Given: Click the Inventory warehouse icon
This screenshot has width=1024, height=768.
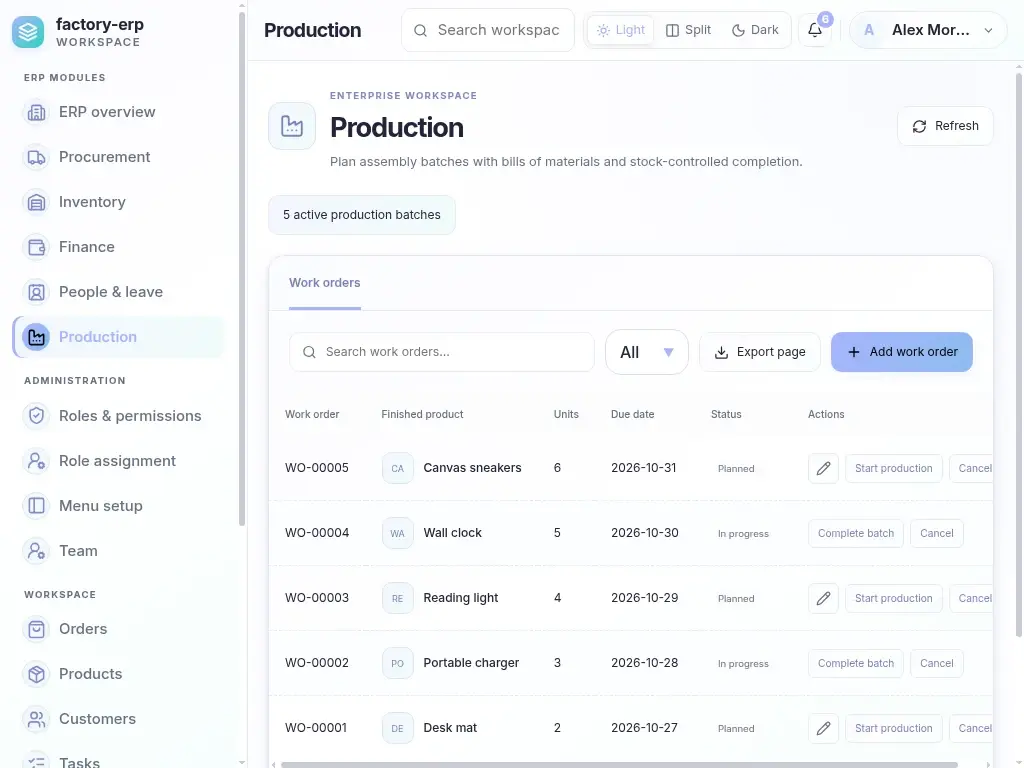Looking at the screenshot, I should (x=37, y=202).
